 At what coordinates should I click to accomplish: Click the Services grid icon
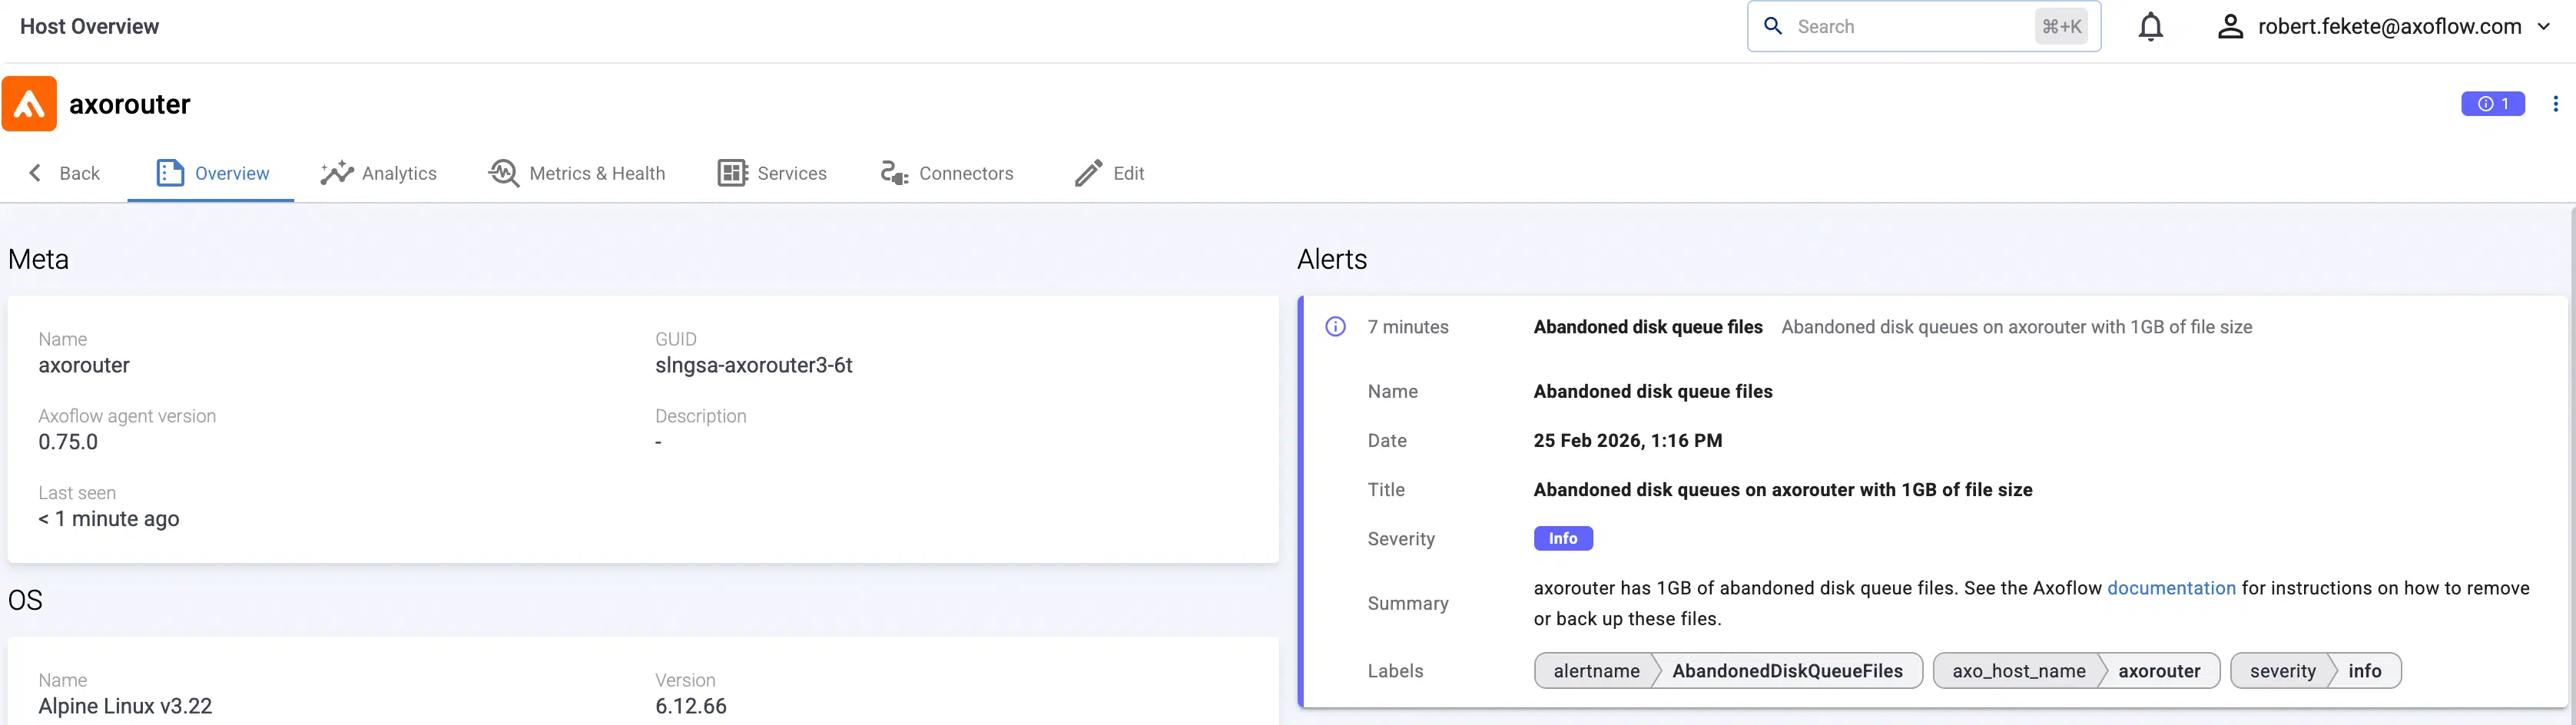[732, 173]
